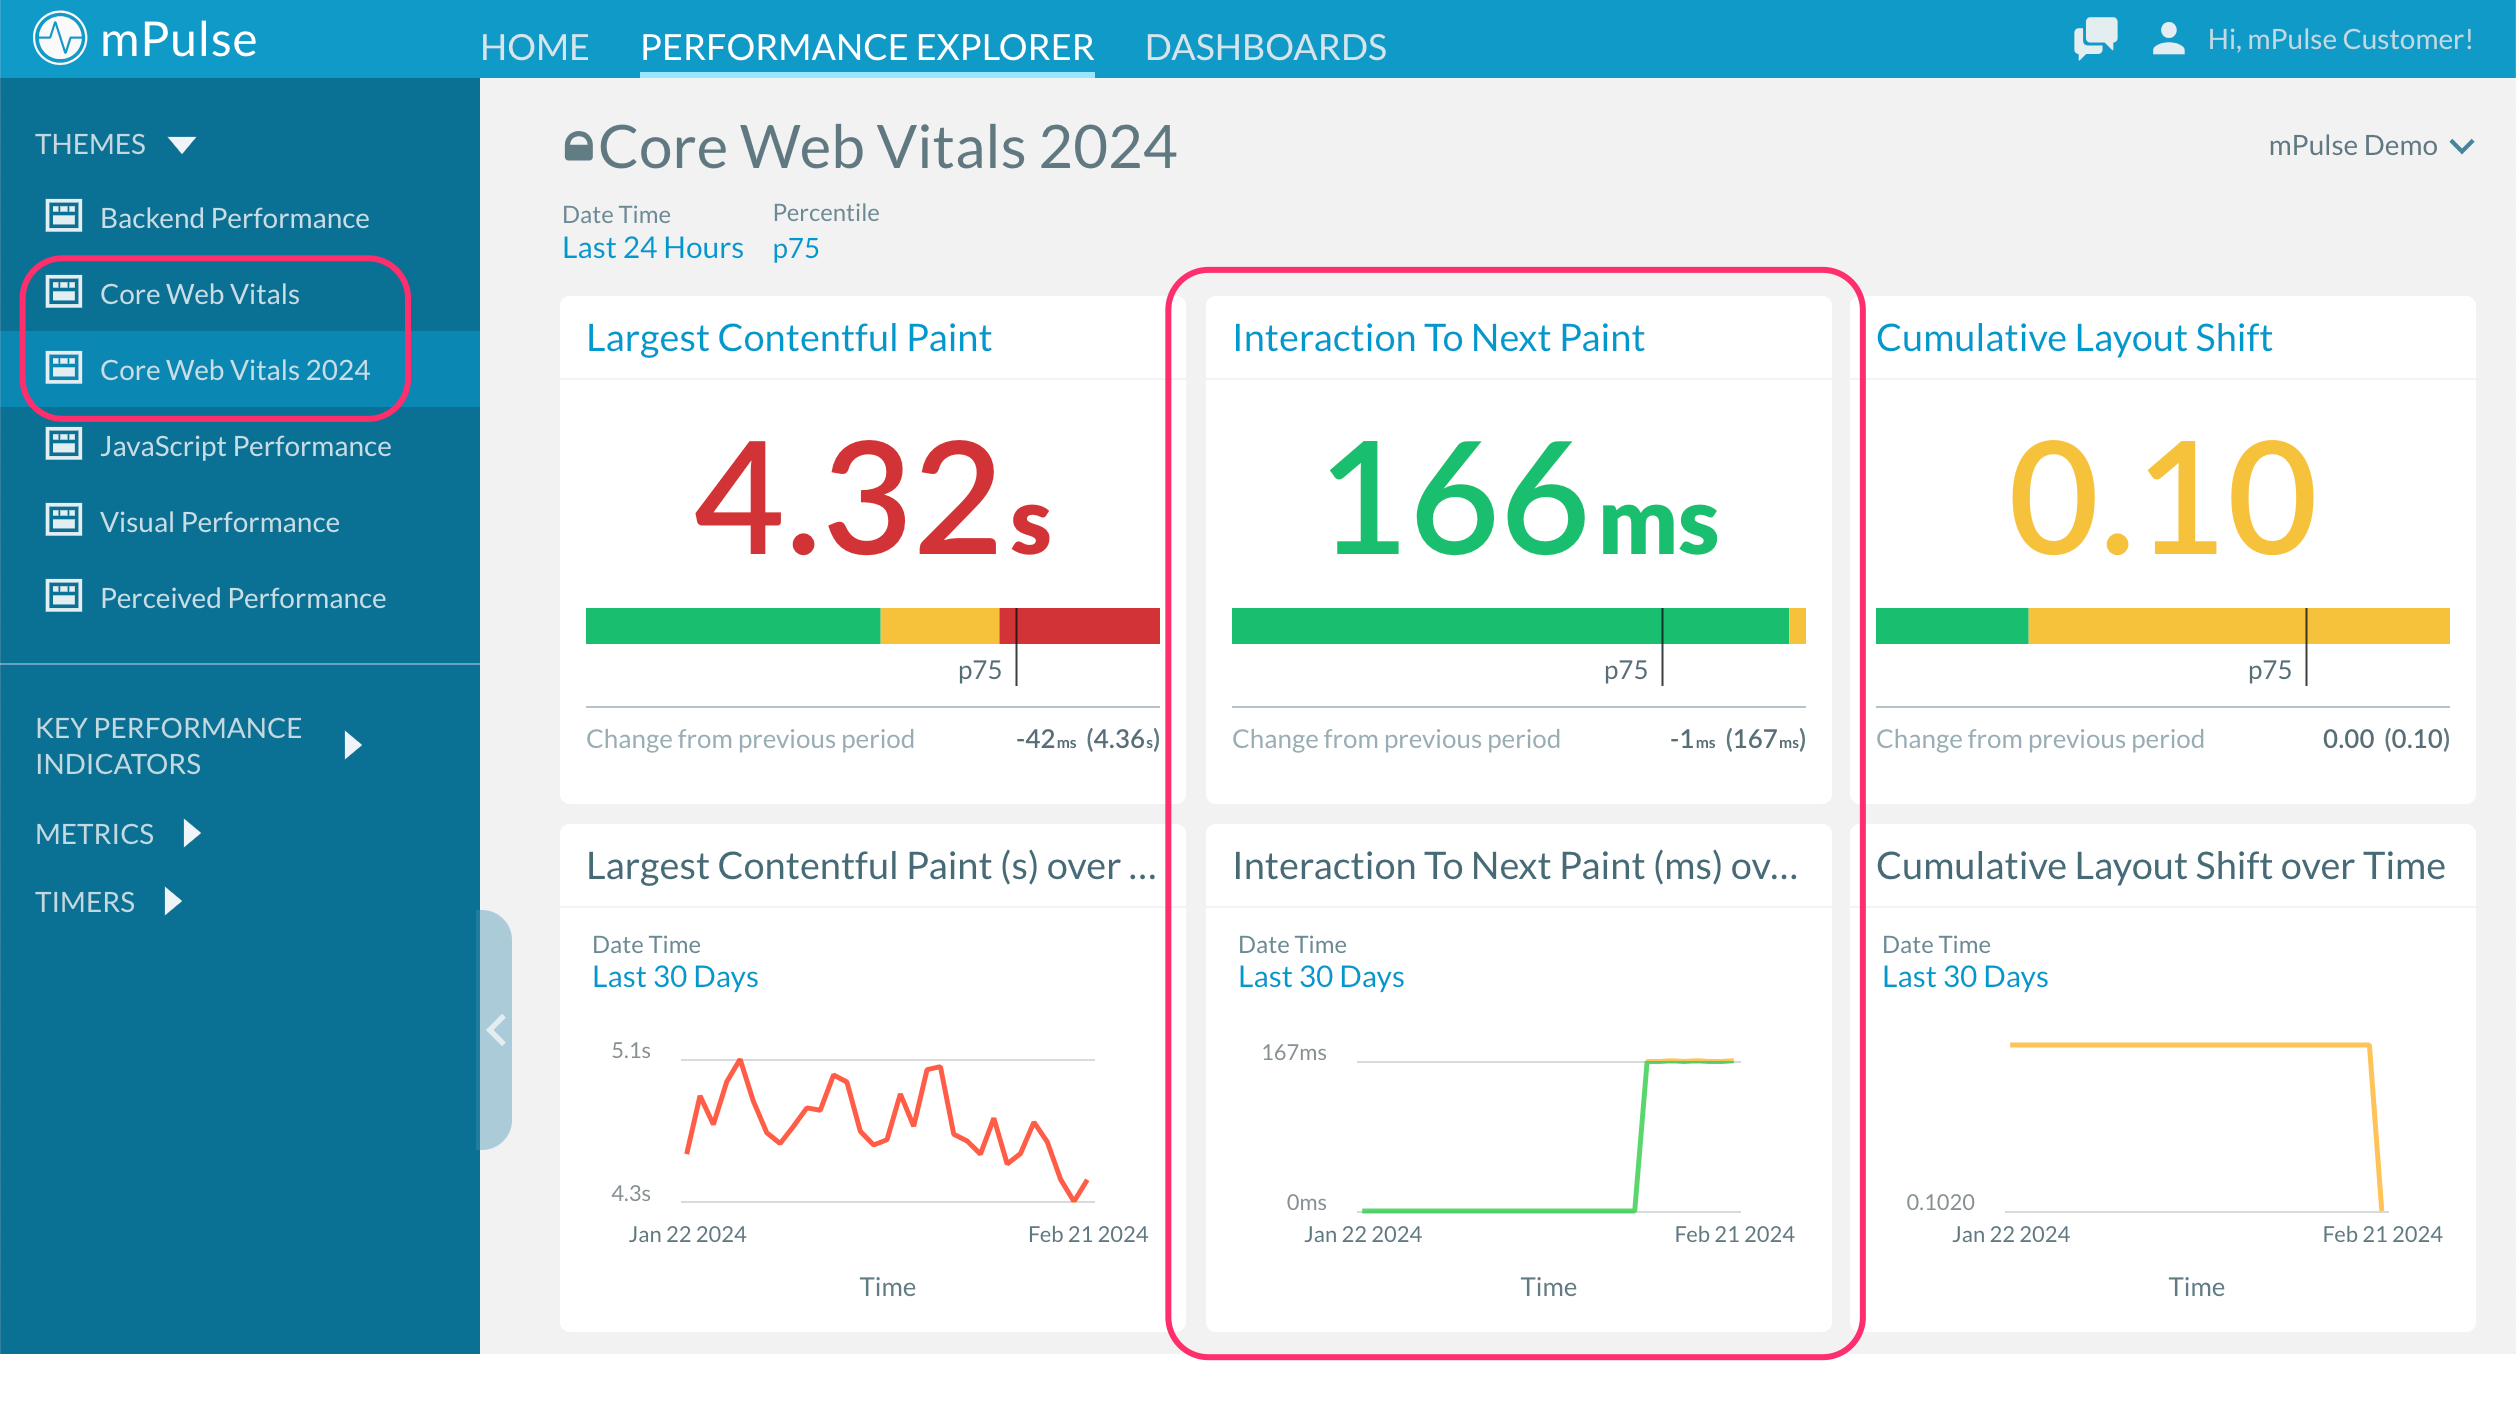The width and height of the screenshot is (2516, 1402).
Task: Switch to the DASHBOARDS tab
Action: [1266, 46]
